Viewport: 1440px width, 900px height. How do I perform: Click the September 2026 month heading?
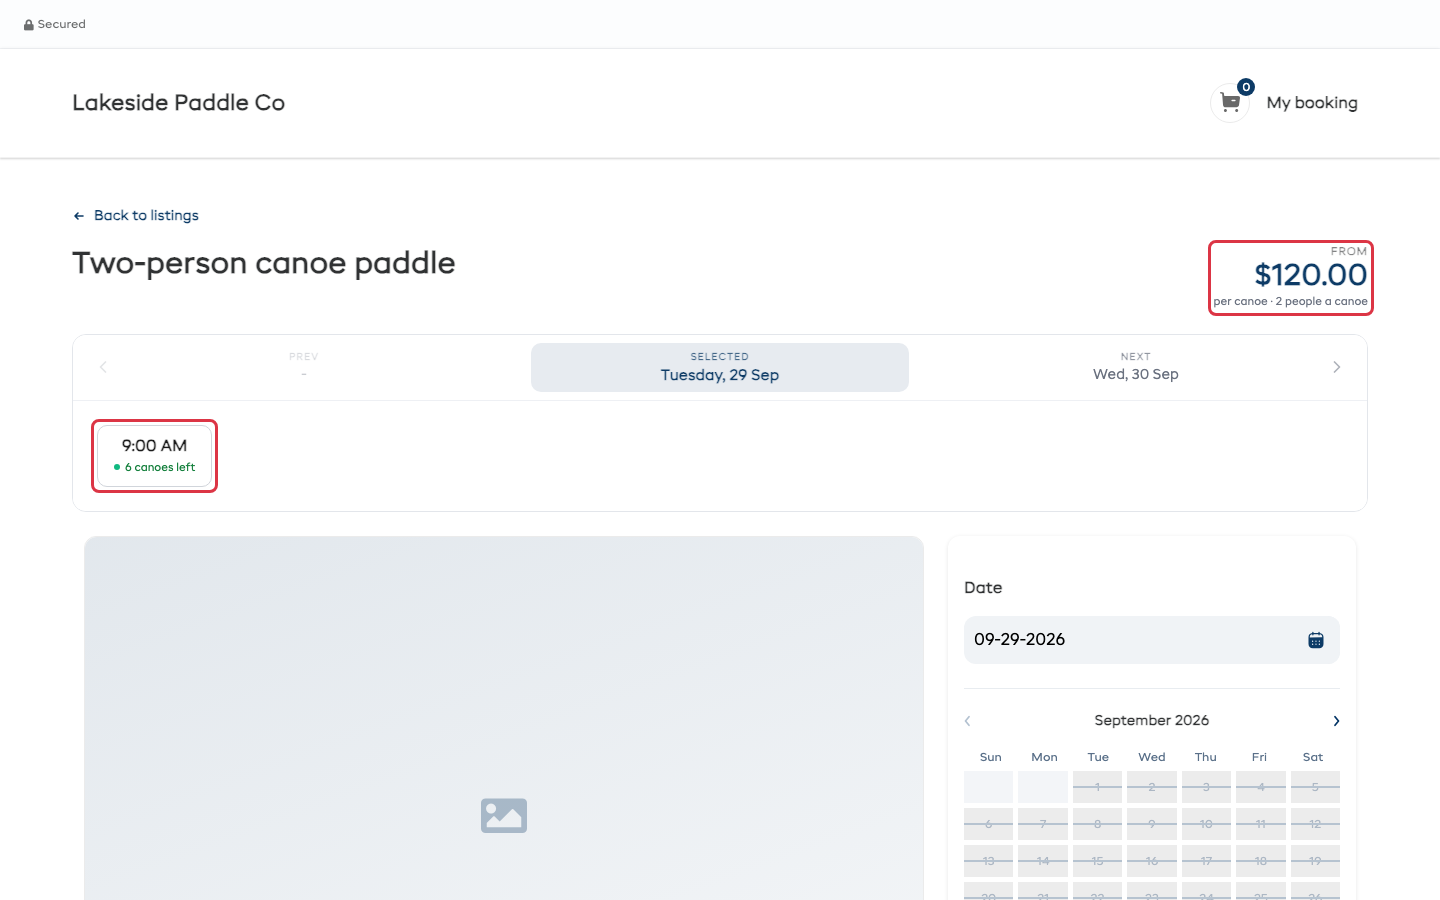[x=1152, y=721]
